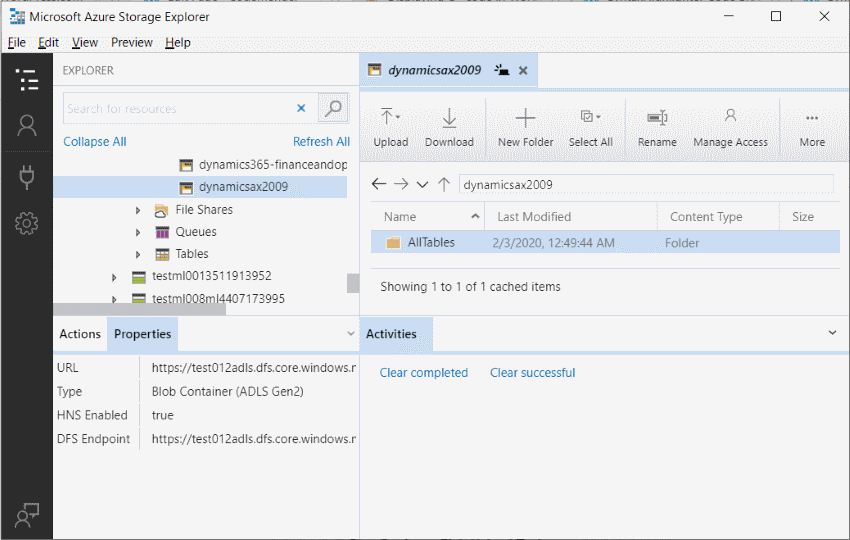This screenshot has width=850, height=540.
Task: Open the Preview menu
Action: pyautogui.click(x=132, y=42)
